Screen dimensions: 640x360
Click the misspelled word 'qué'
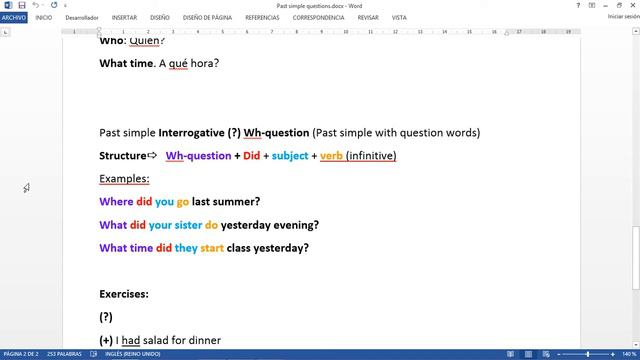(178, 63)
